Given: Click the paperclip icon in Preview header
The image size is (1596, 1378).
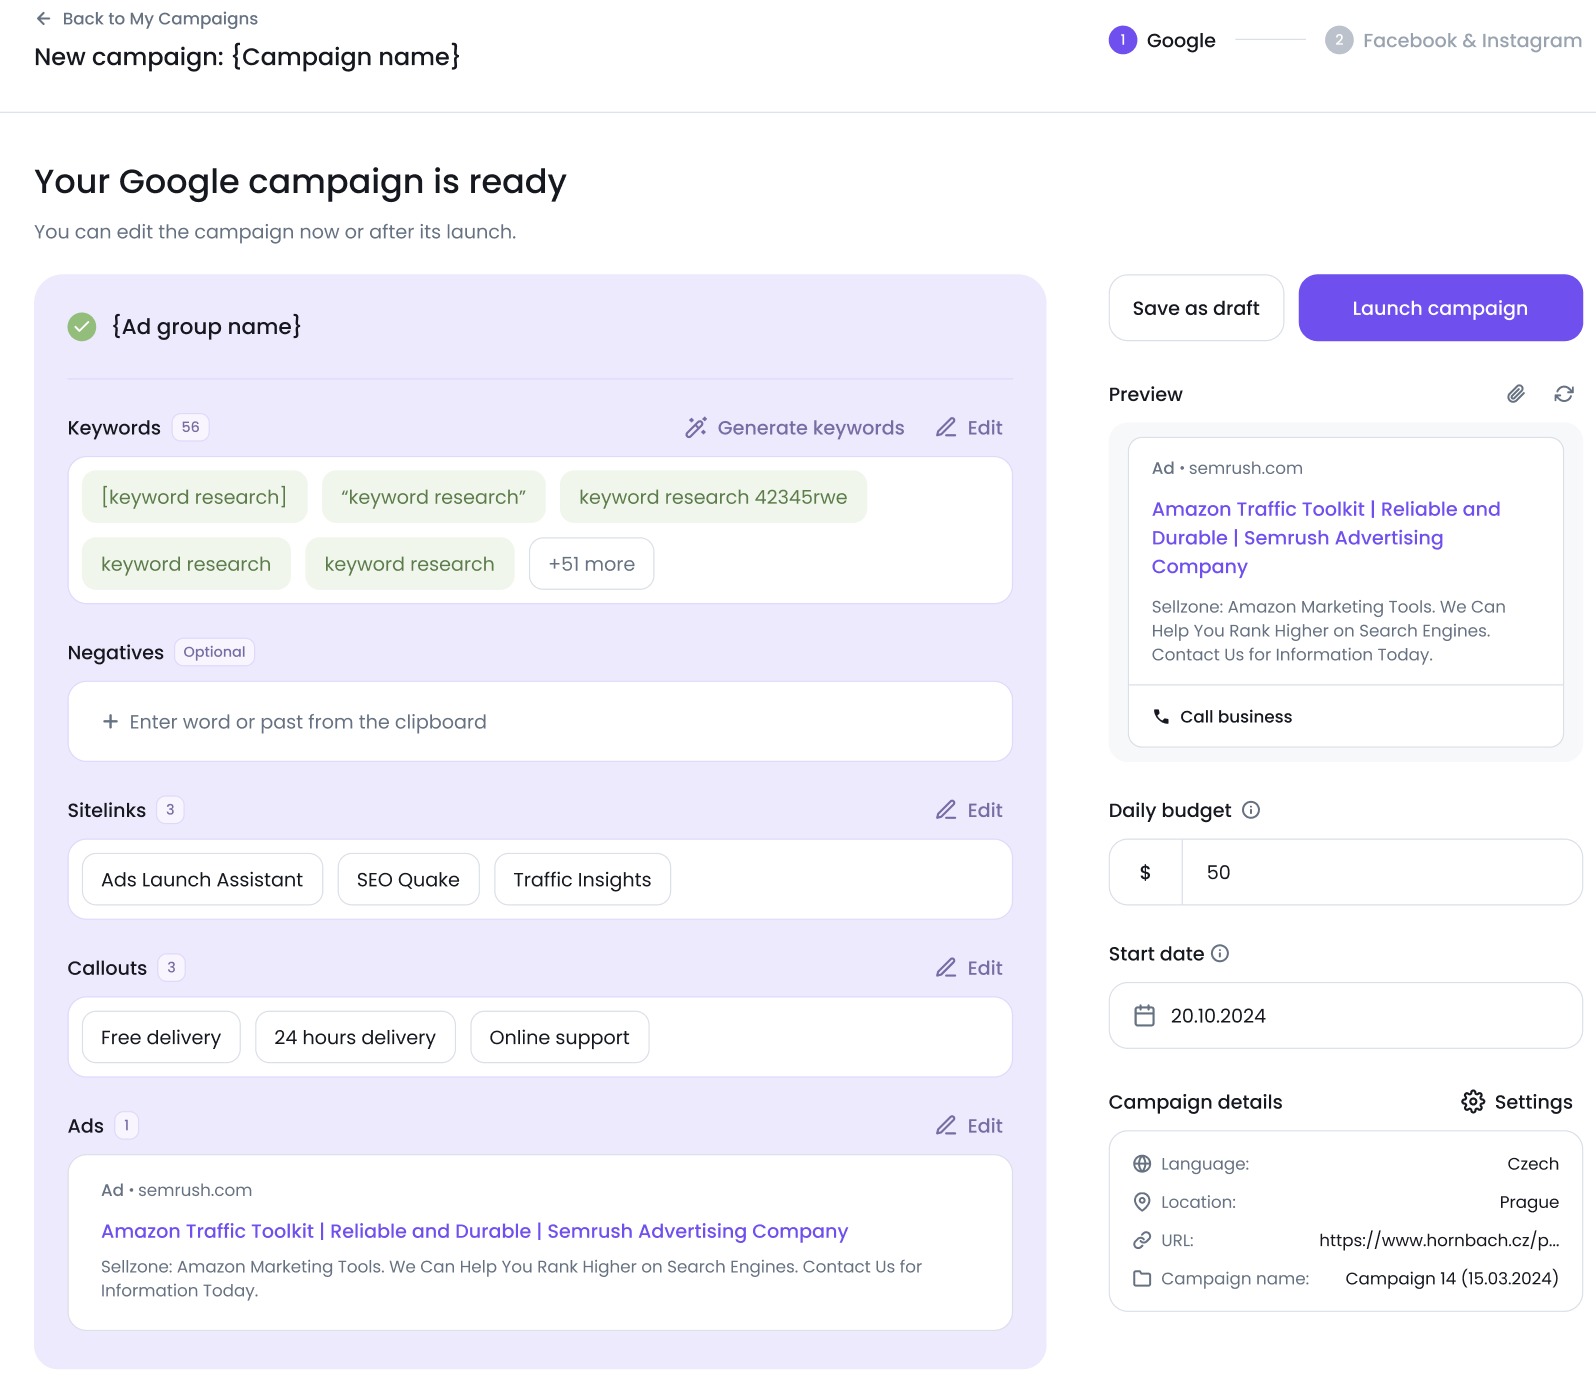Looking at the screenshot, I should [x=1516, y=394].
